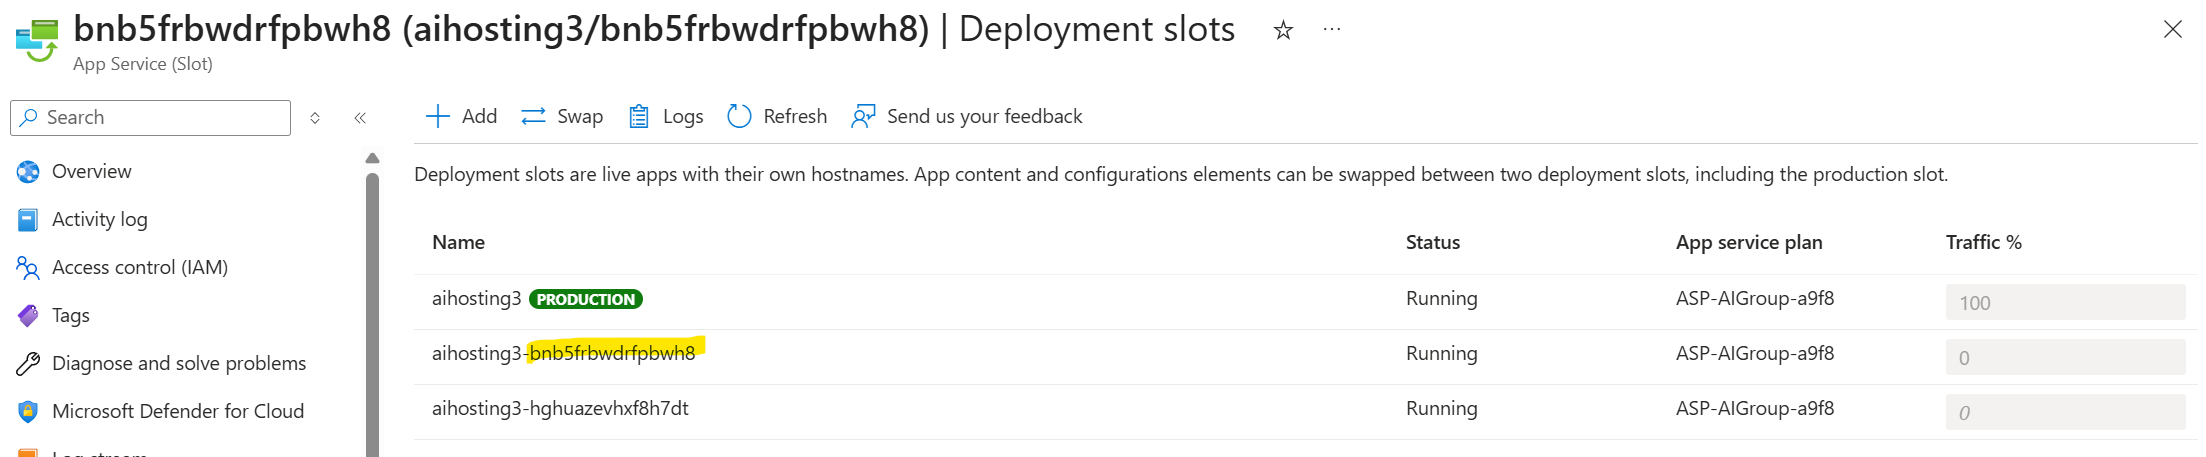Click traffic field for bnb5frbwdrfpbwh8 slot
The width and height of the screenshot is (2206, 457).
click(2065, 357)
